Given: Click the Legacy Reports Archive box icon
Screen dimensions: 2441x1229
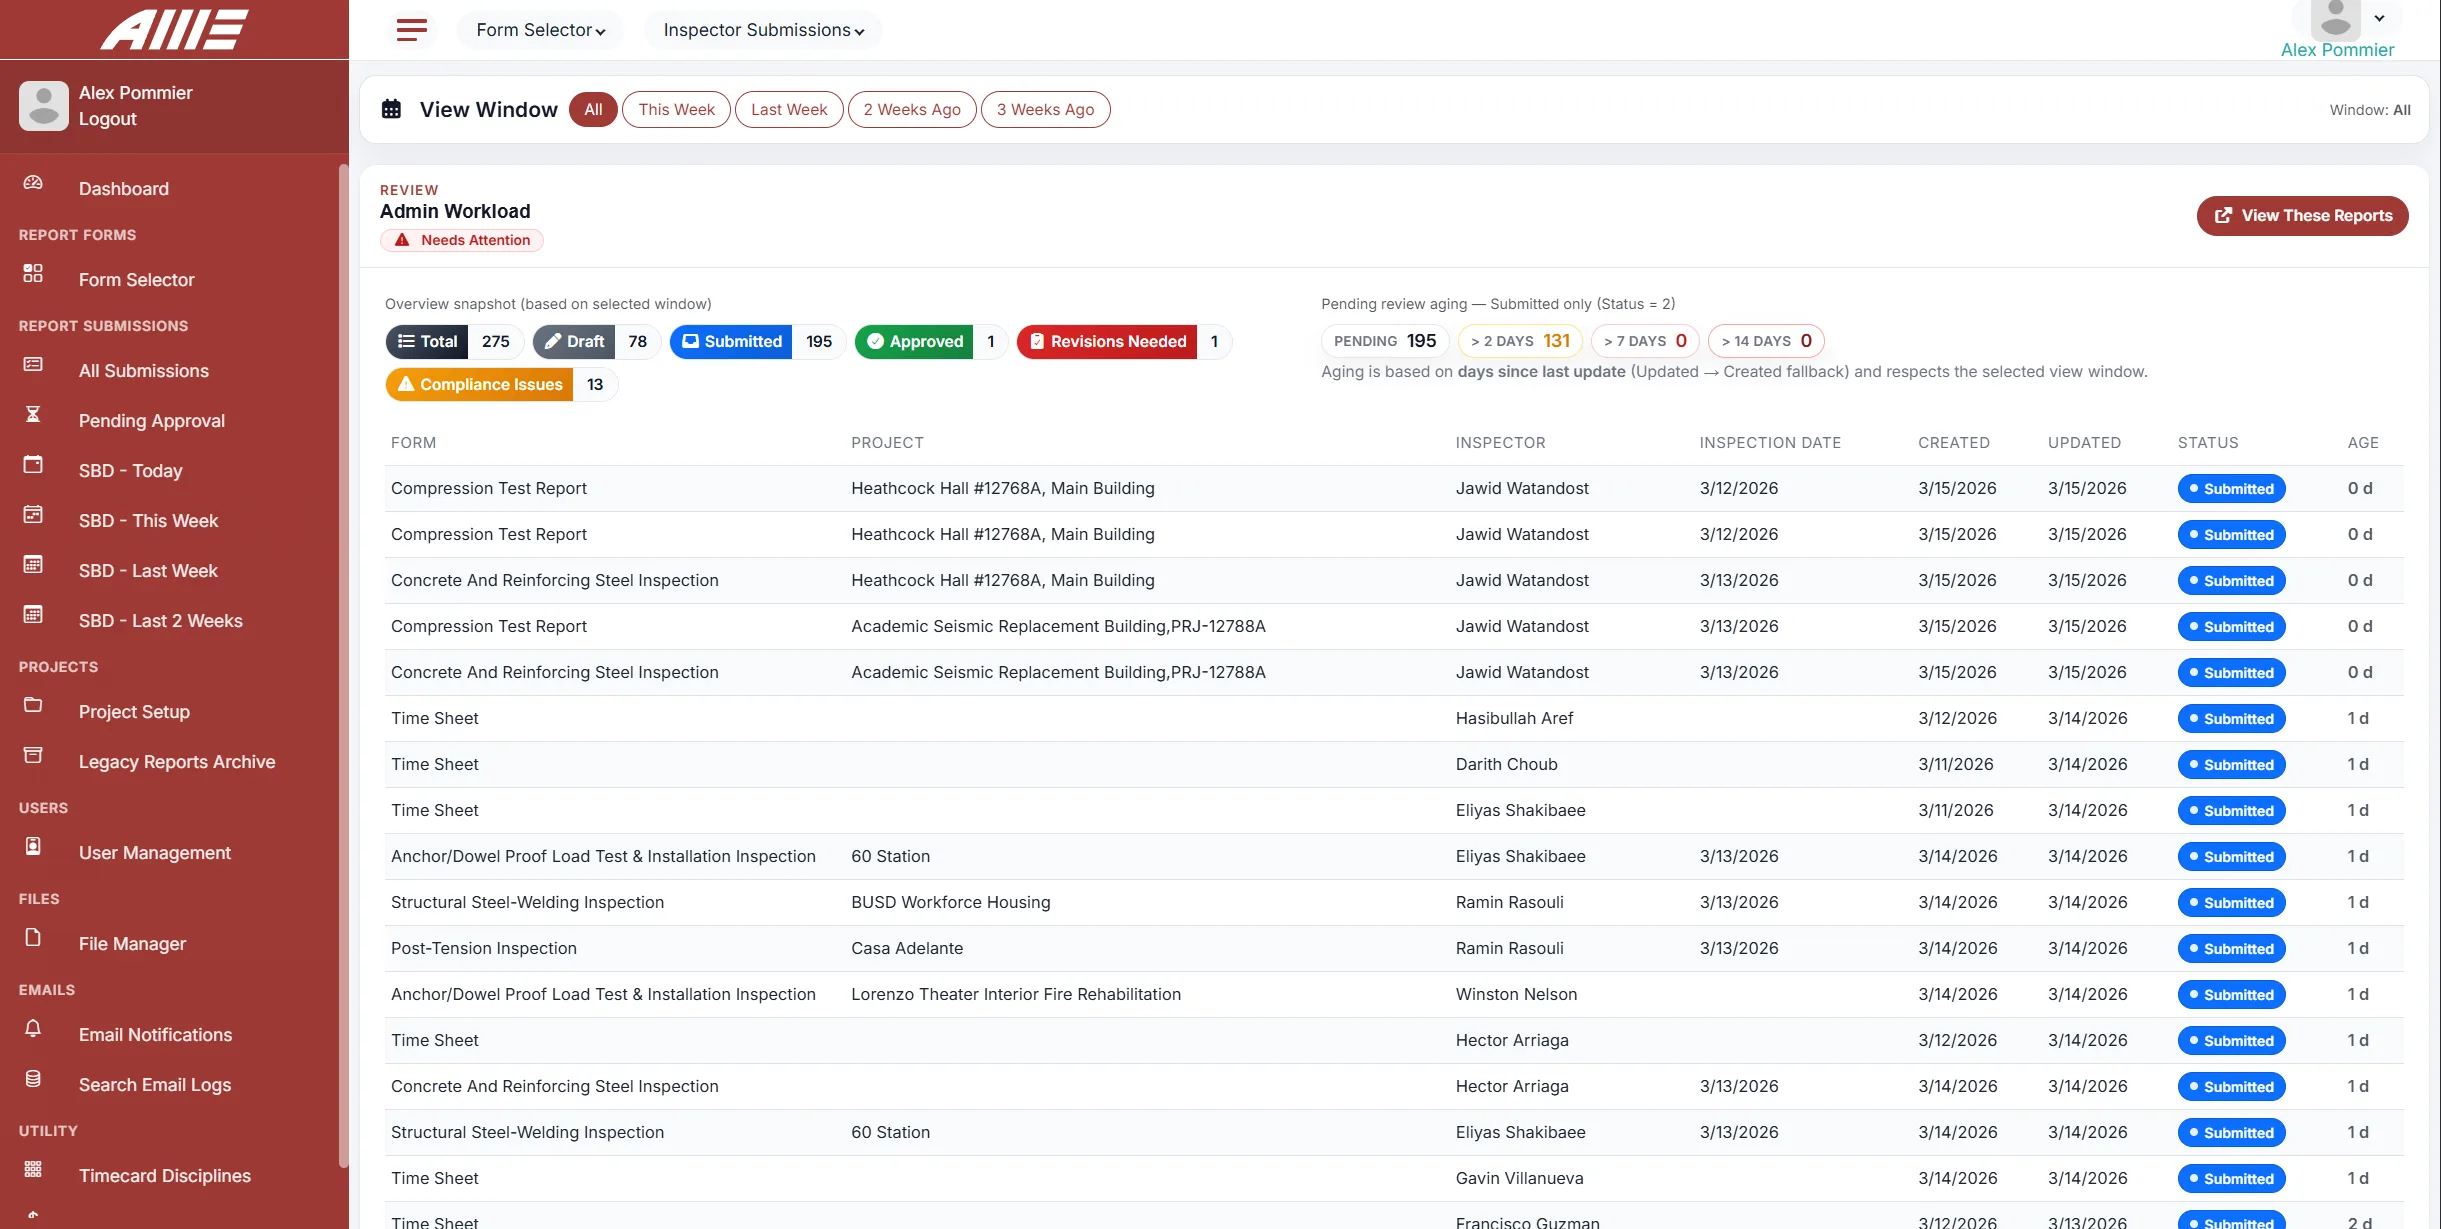Looking at the screenshot, I should point(33,755).
